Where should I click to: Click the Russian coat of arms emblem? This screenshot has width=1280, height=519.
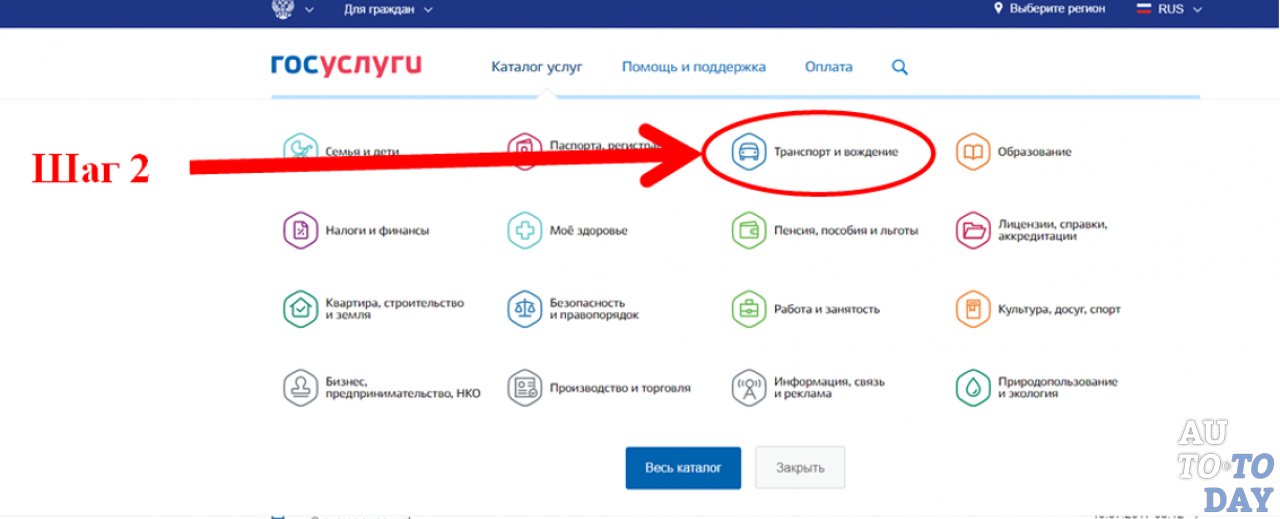(x=282, y=9)
